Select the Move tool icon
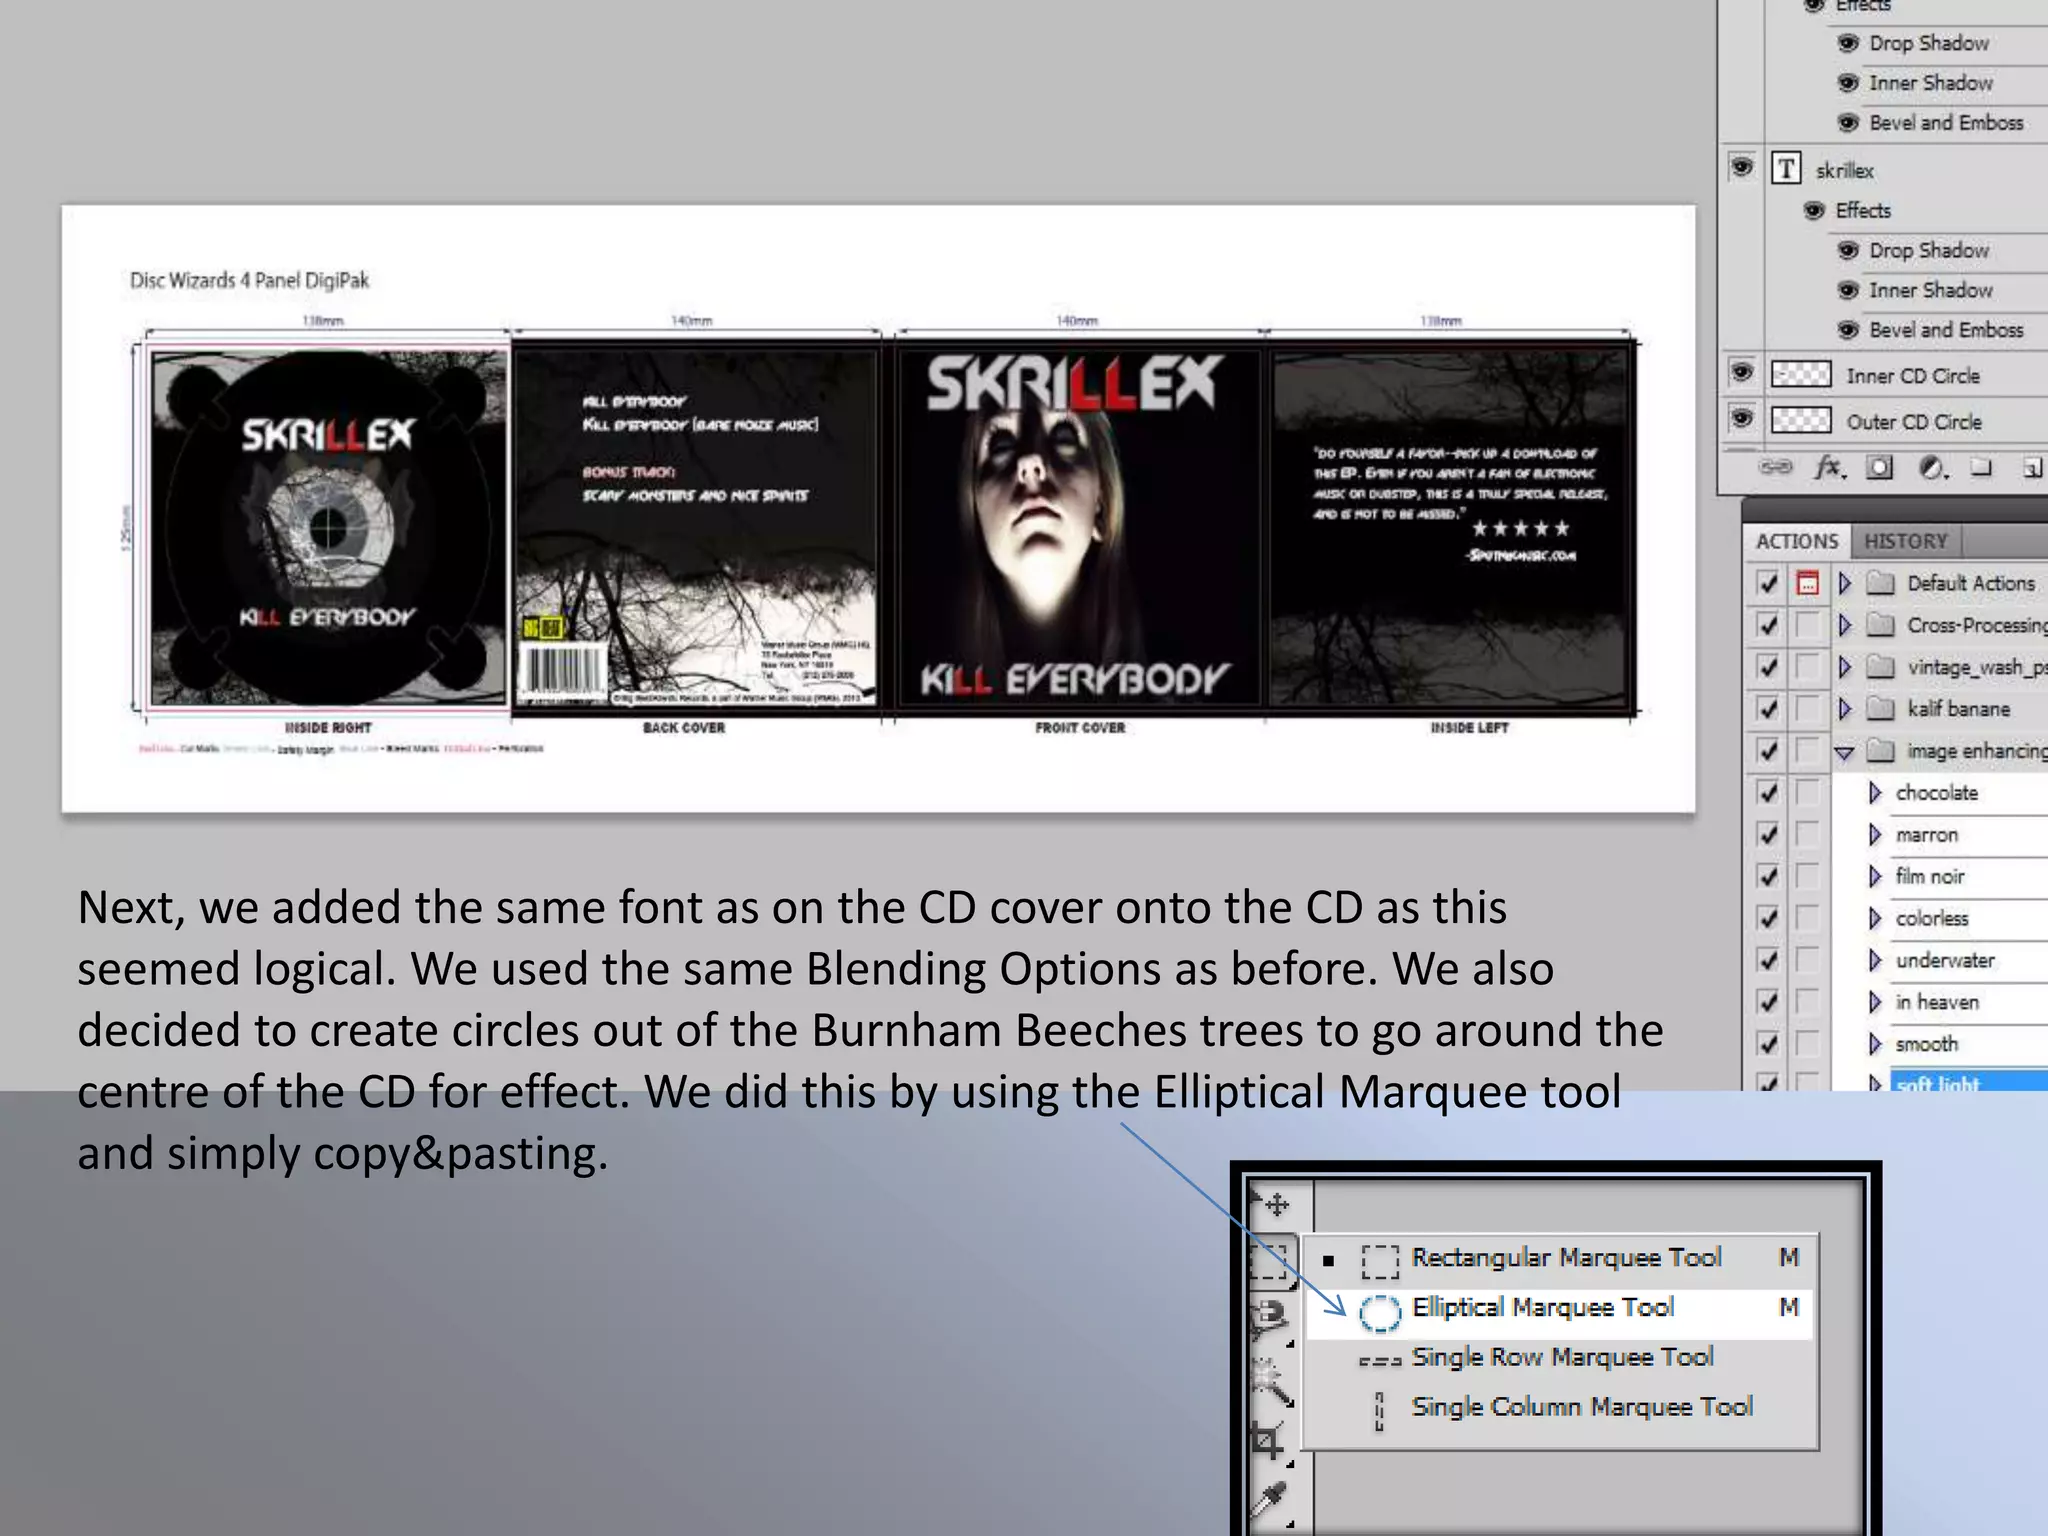 point(1275,1205)
